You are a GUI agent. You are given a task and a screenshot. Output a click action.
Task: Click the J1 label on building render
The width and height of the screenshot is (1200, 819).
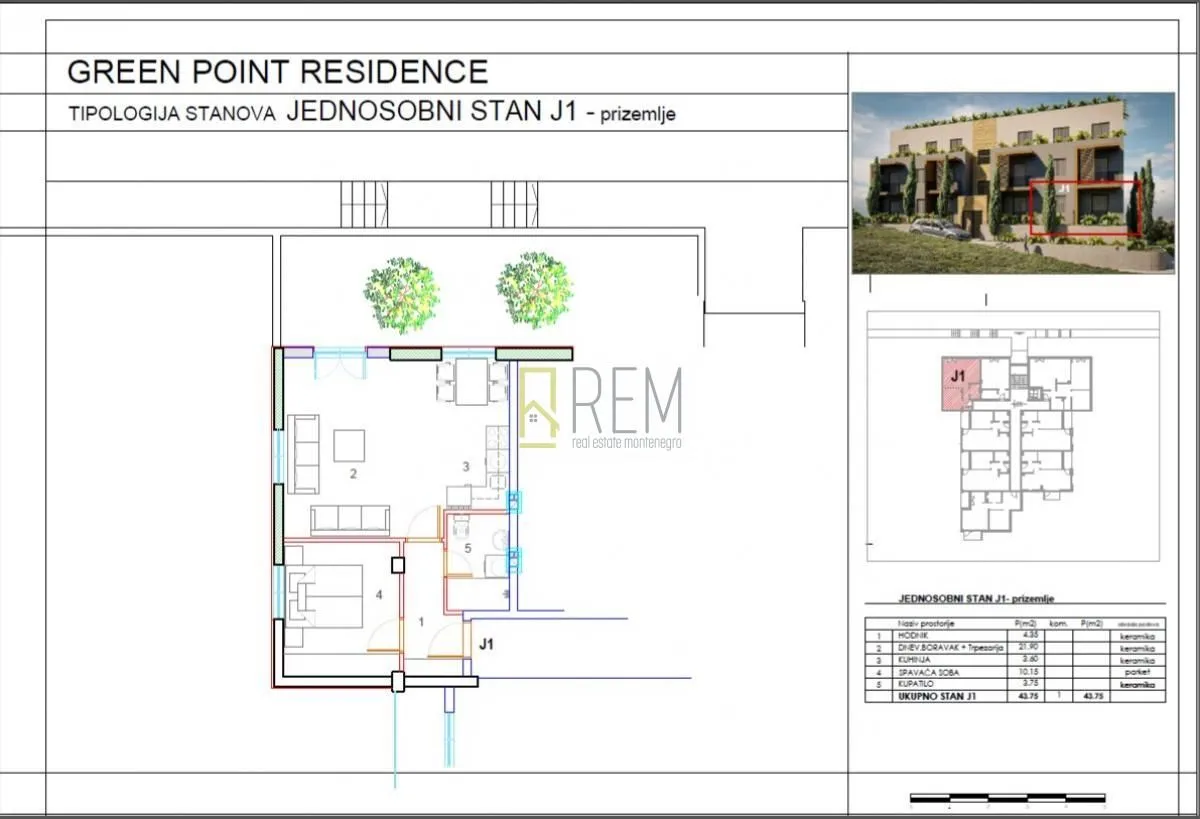click(x=1063, y=187)
